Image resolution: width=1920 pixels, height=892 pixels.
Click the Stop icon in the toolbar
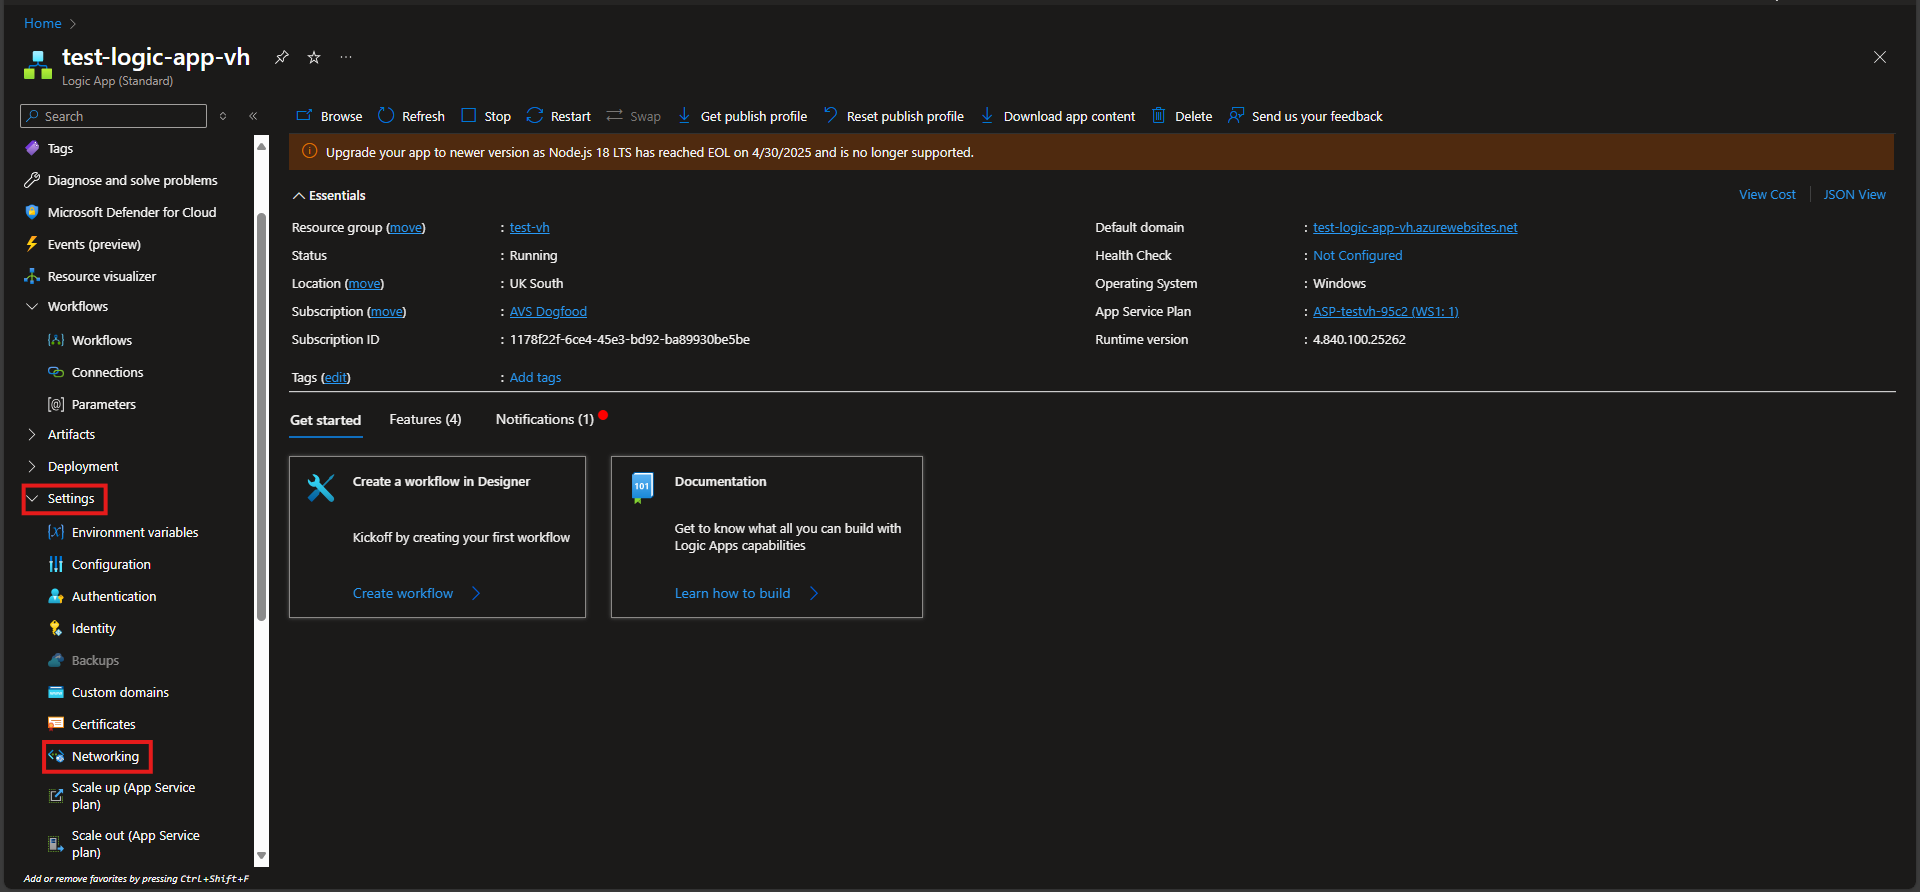(468, 116)
